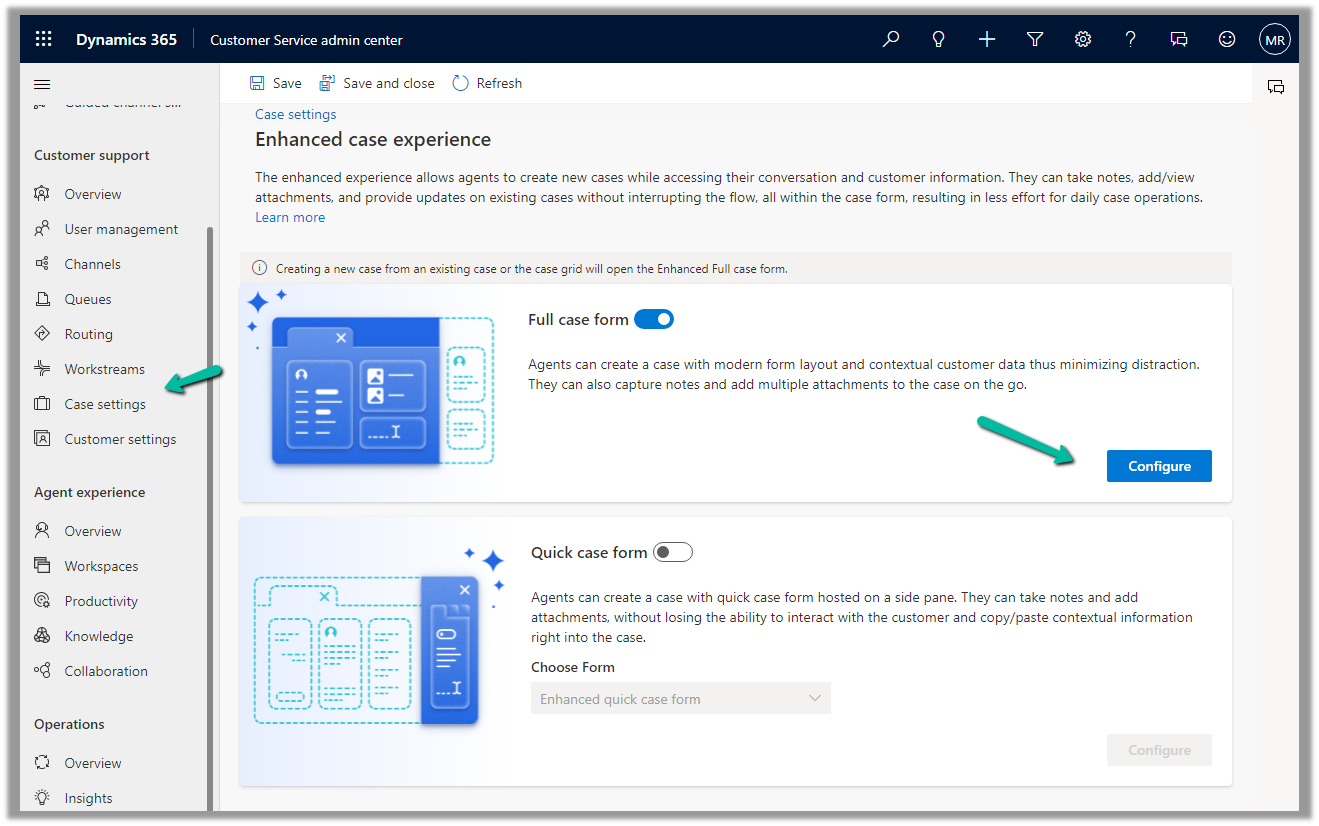Click Configure button for Full case form

[x=1158, y=466]
